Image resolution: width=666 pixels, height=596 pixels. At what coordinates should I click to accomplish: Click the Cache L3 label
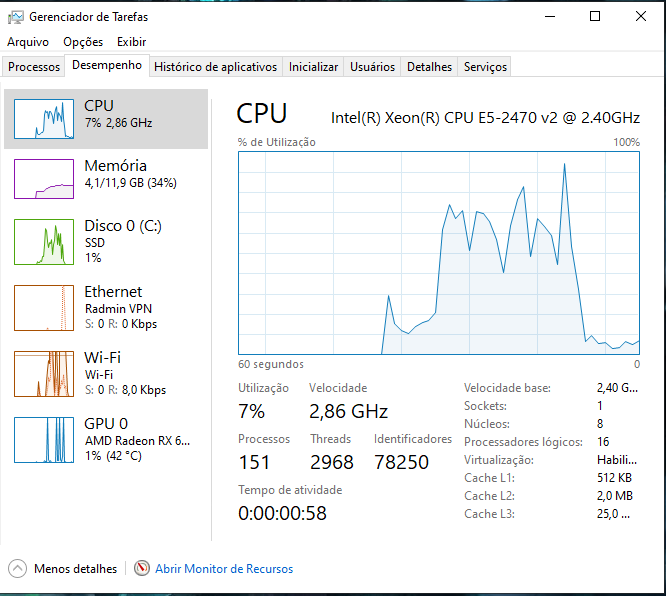489,514
